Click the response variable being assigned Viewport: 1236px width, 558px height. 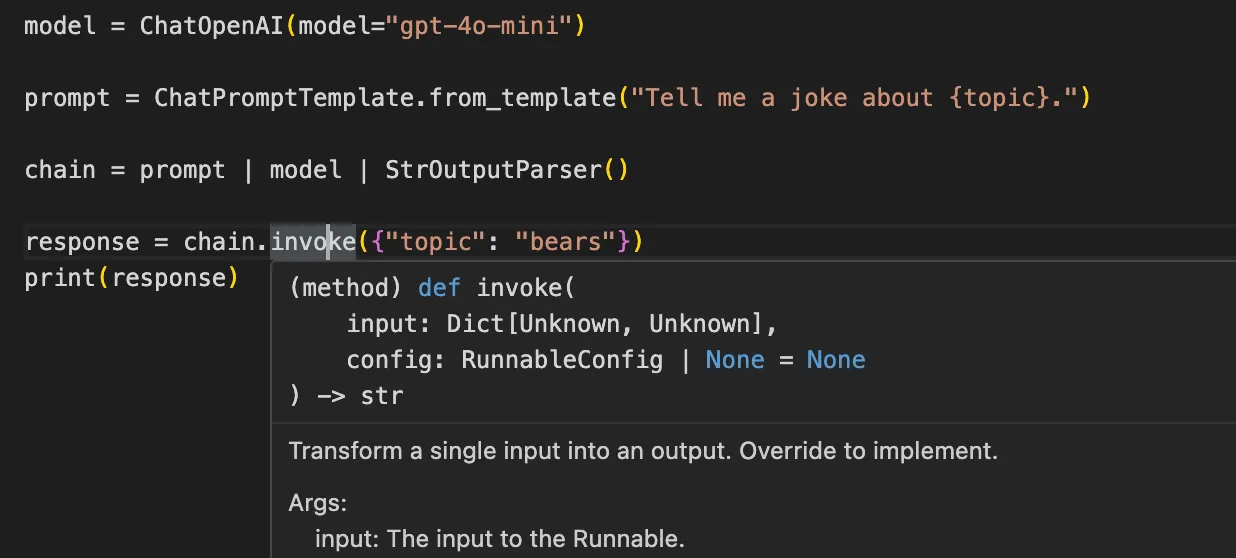(82, 242)
